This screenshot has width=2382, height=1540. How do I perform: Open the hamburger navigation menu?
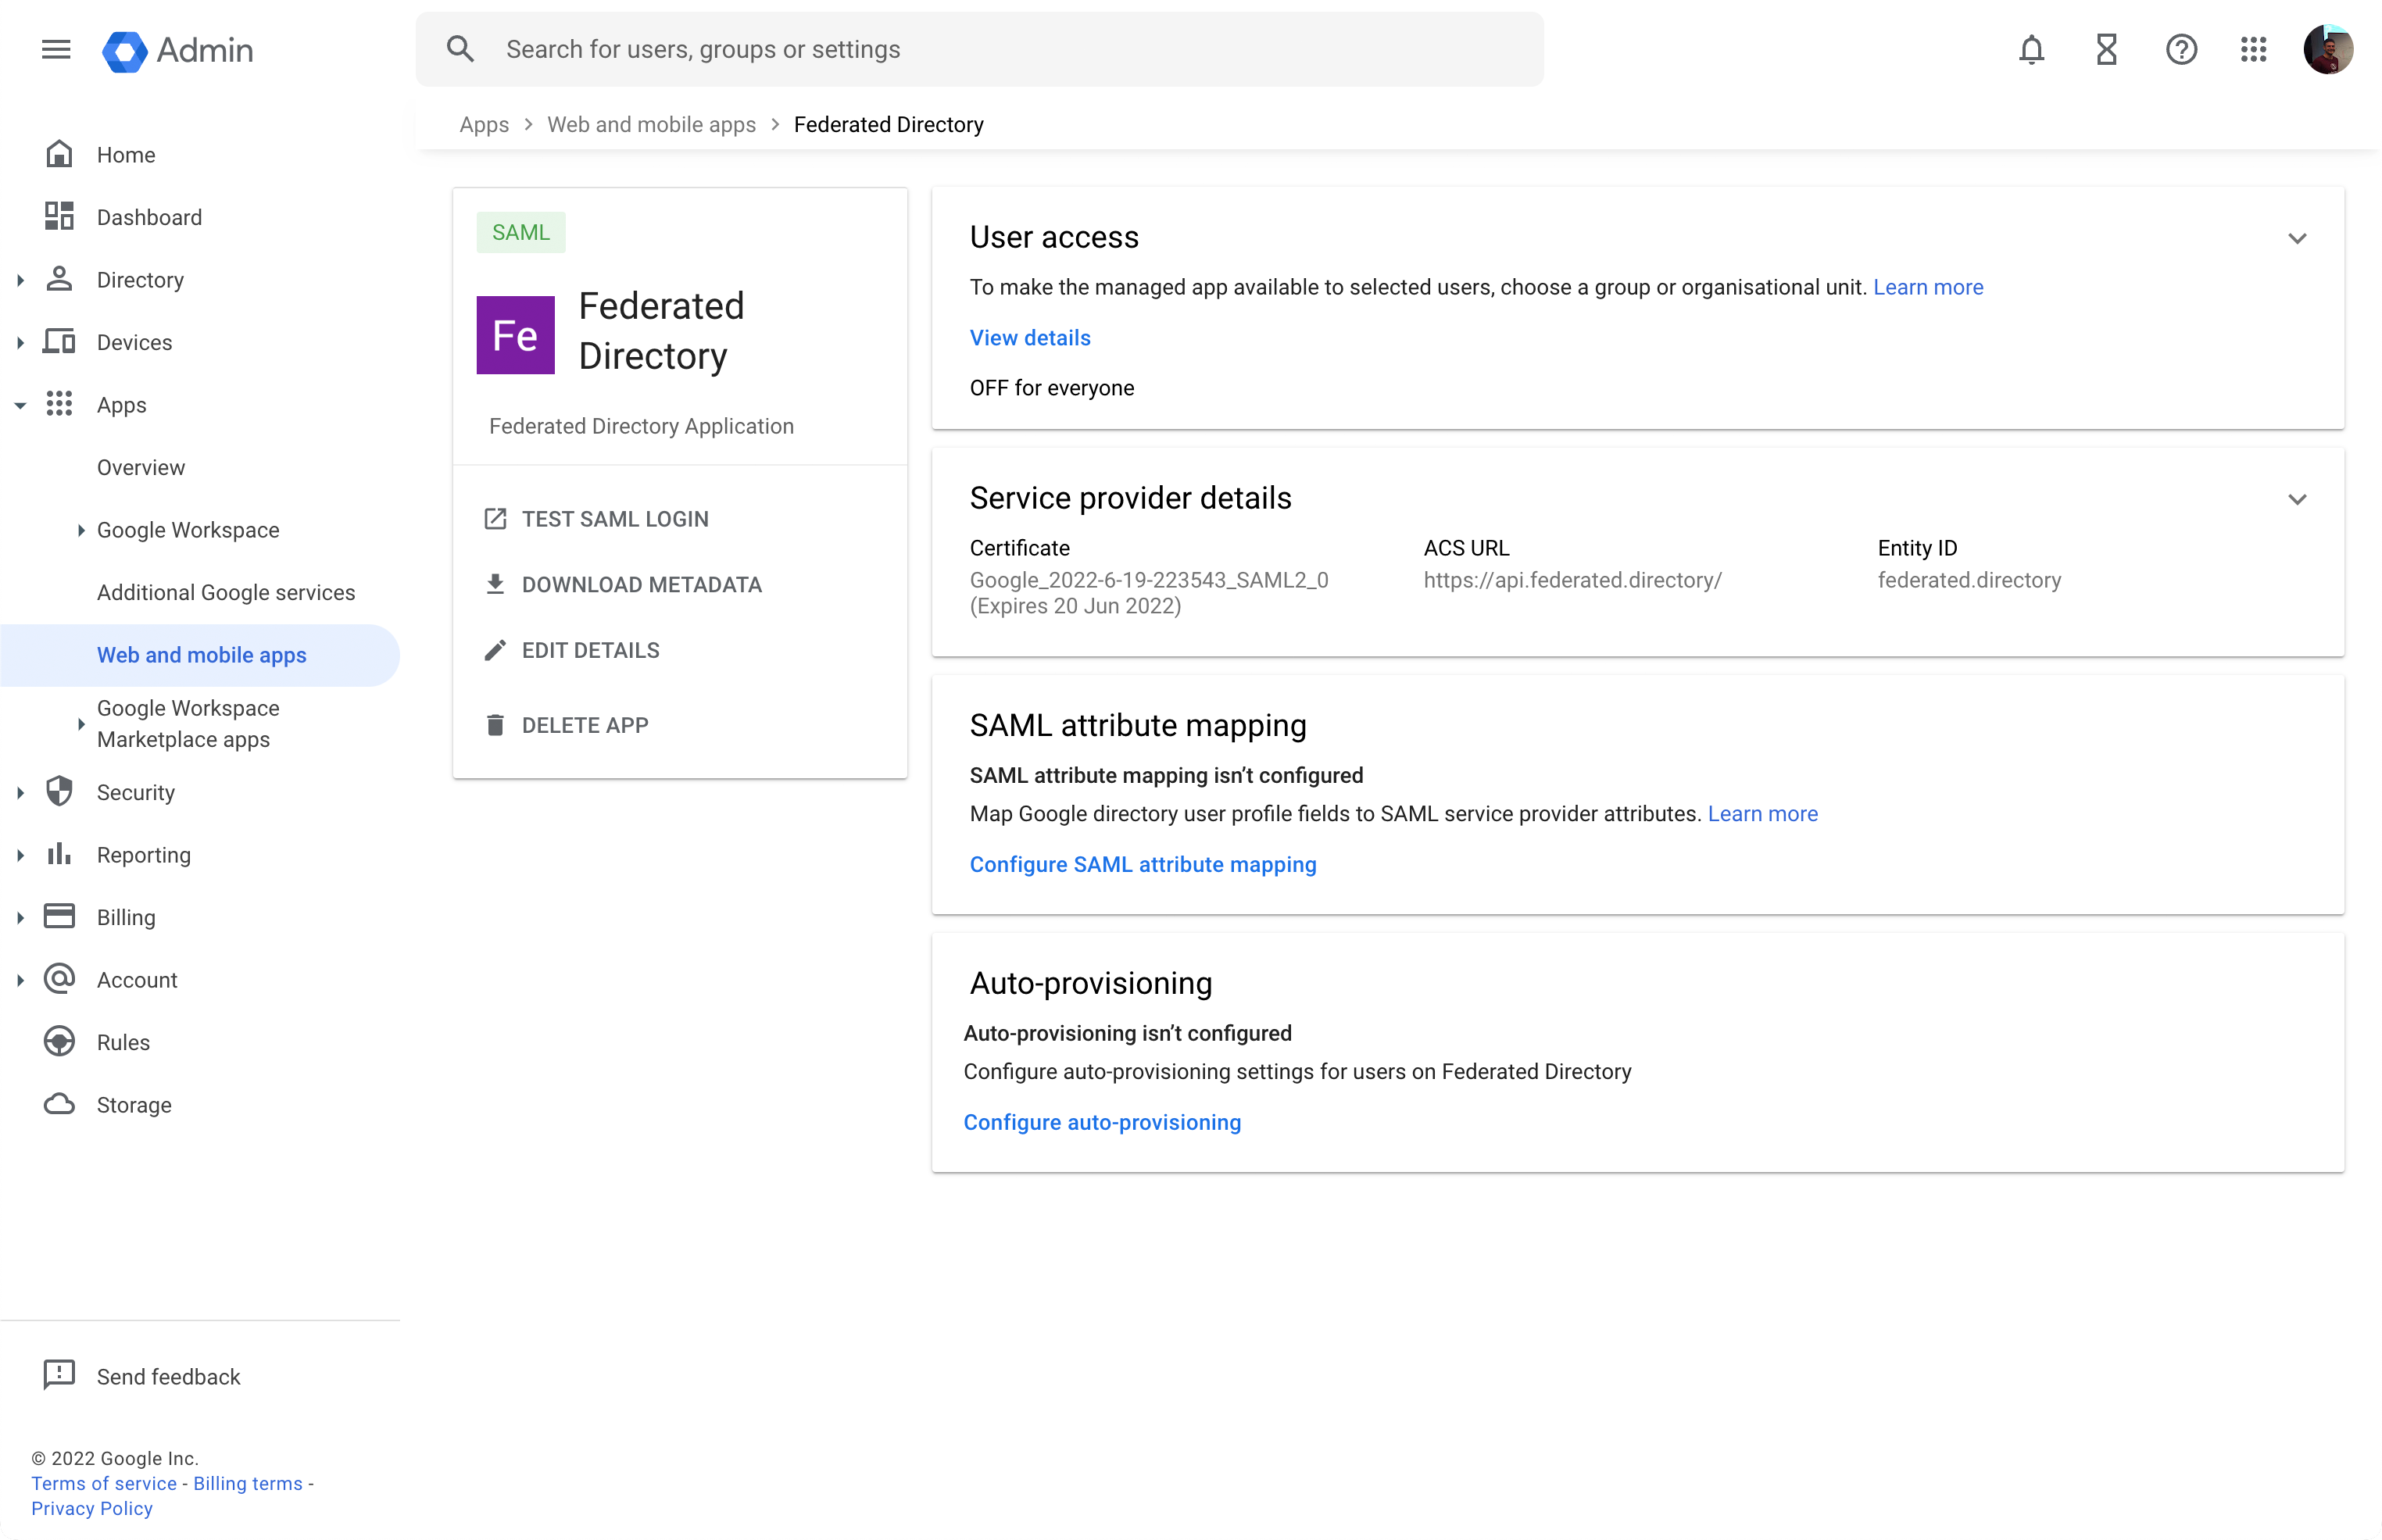[56, 49]
